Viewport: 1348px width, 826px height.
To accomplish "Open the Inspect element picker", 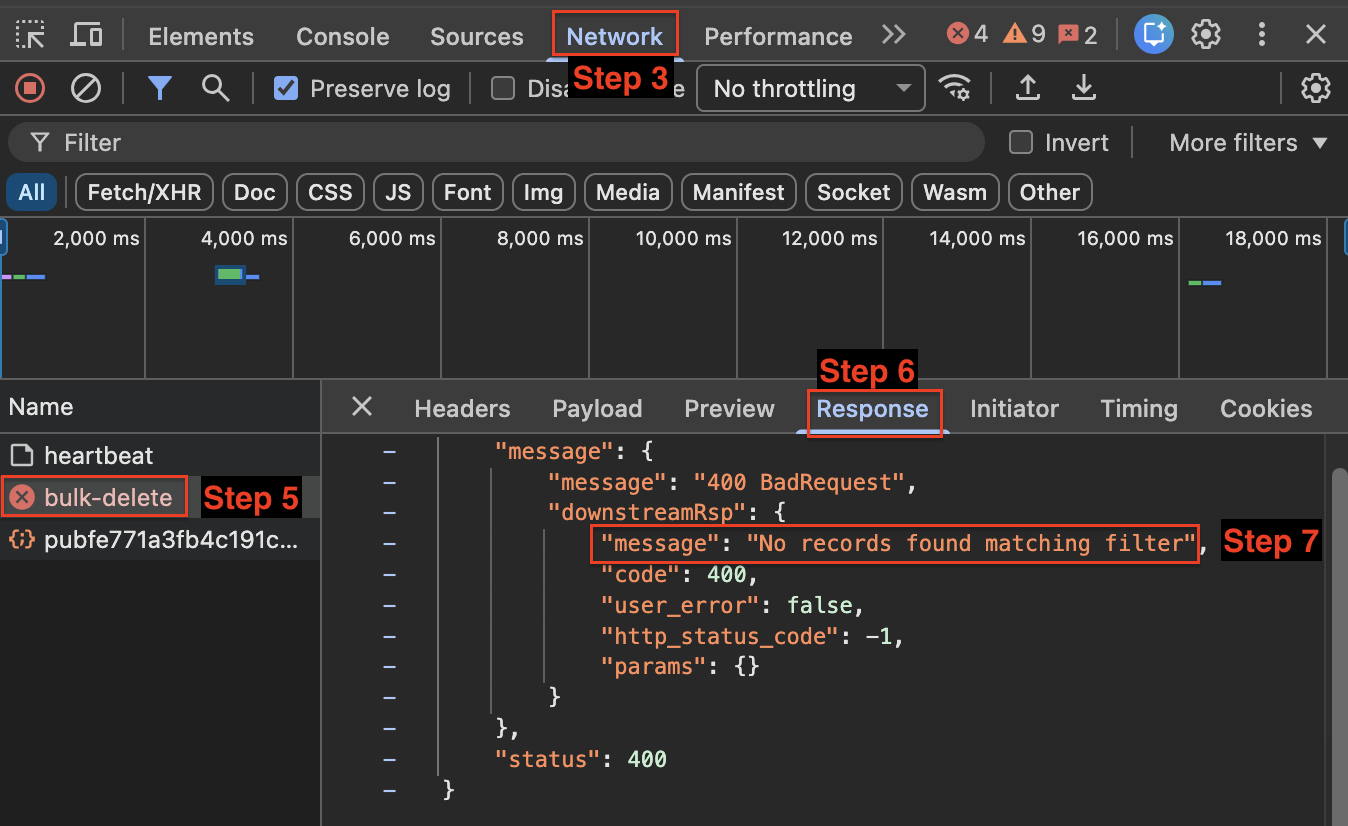I will point(30,34).
